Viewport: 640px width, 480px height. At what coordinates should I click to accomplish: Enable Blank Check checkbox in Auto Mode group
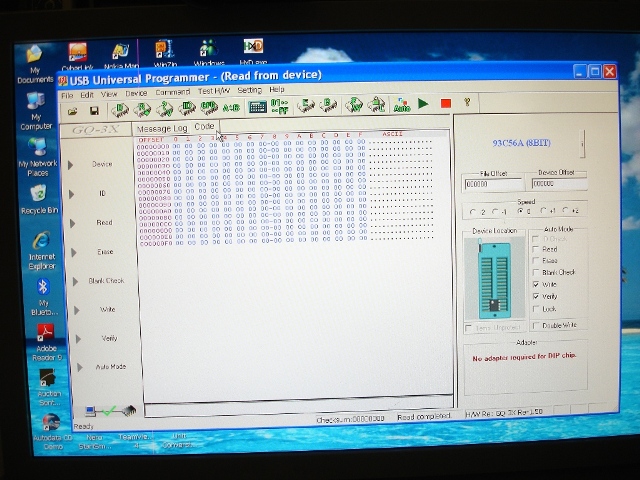pos(536,272)
